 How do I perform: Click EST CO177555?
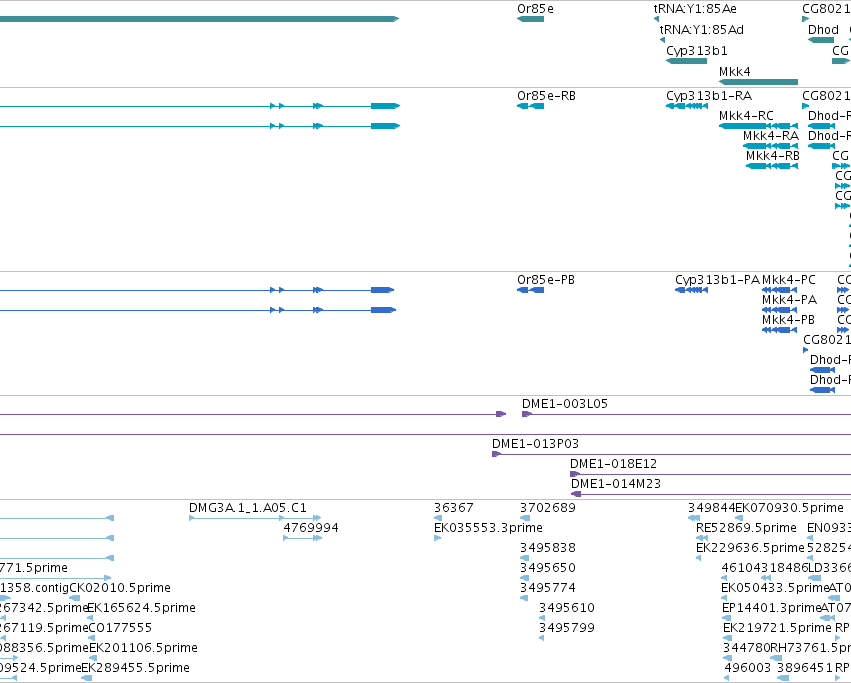[x=93, y=638]
